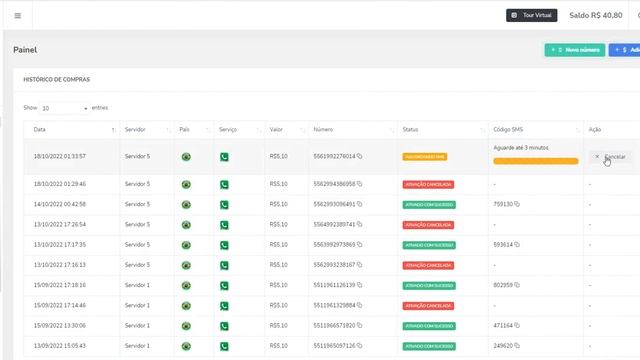Click 'Aguarde até 3 minutos' text
The image size is (640, 360).
click(521, 148)
